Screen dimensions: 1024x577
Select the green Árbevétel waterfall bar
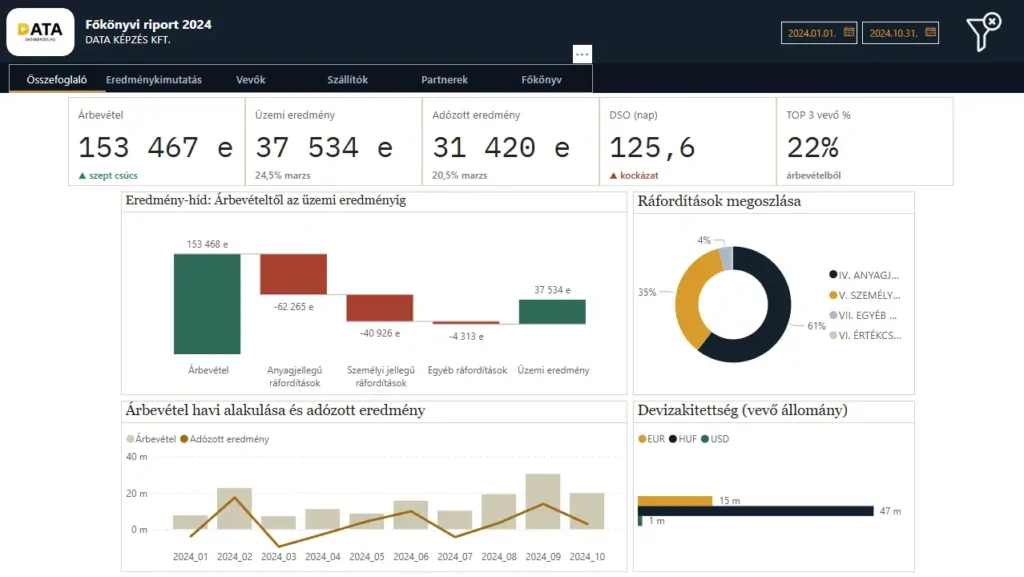(207, 304)
